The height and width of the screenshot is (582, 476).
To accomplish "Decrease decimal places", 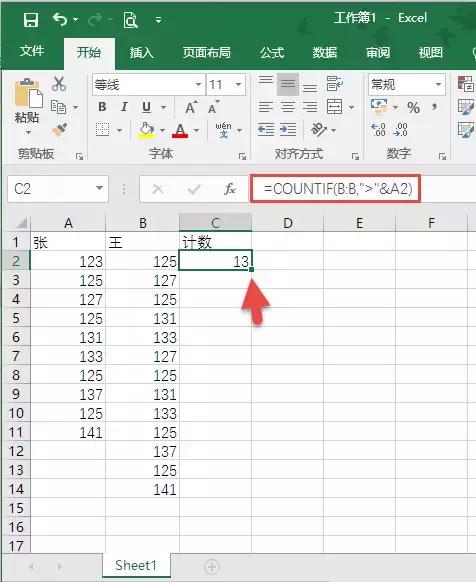I will [x=401, y=130].
